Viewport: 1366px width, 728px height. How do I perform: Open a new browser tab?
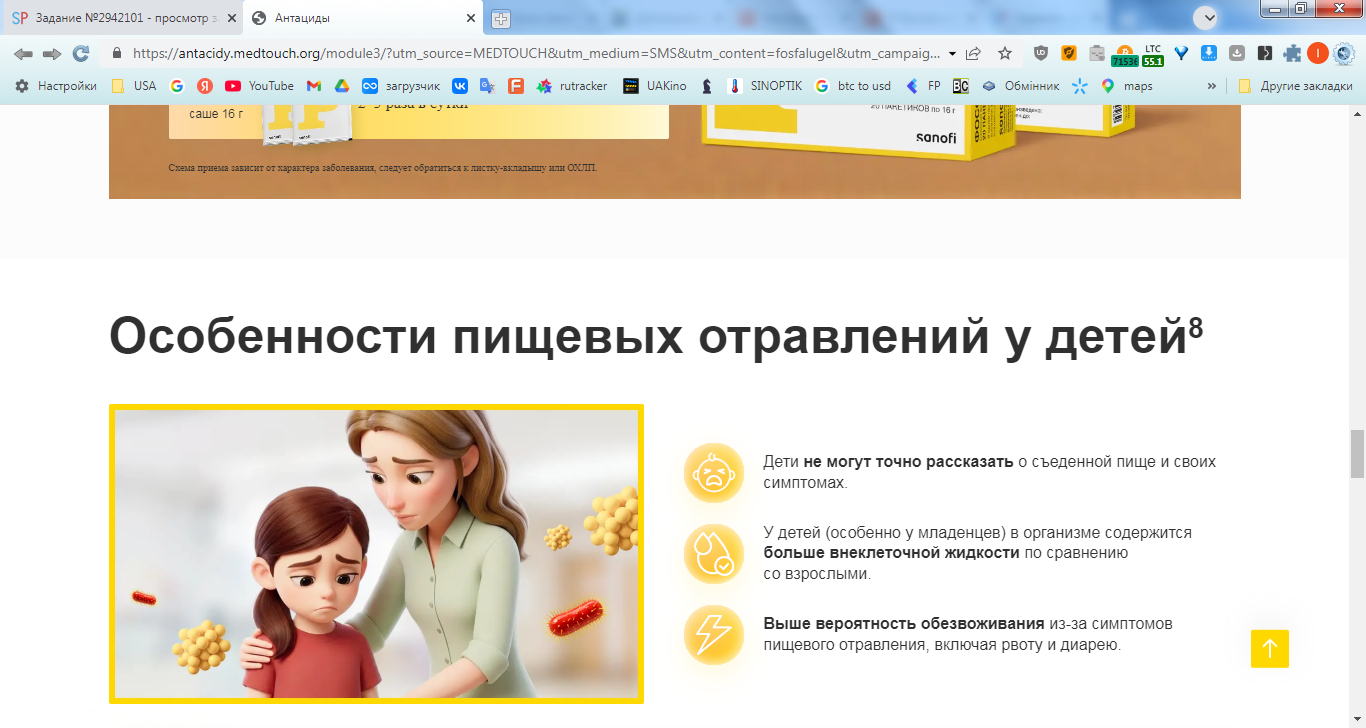501,19
